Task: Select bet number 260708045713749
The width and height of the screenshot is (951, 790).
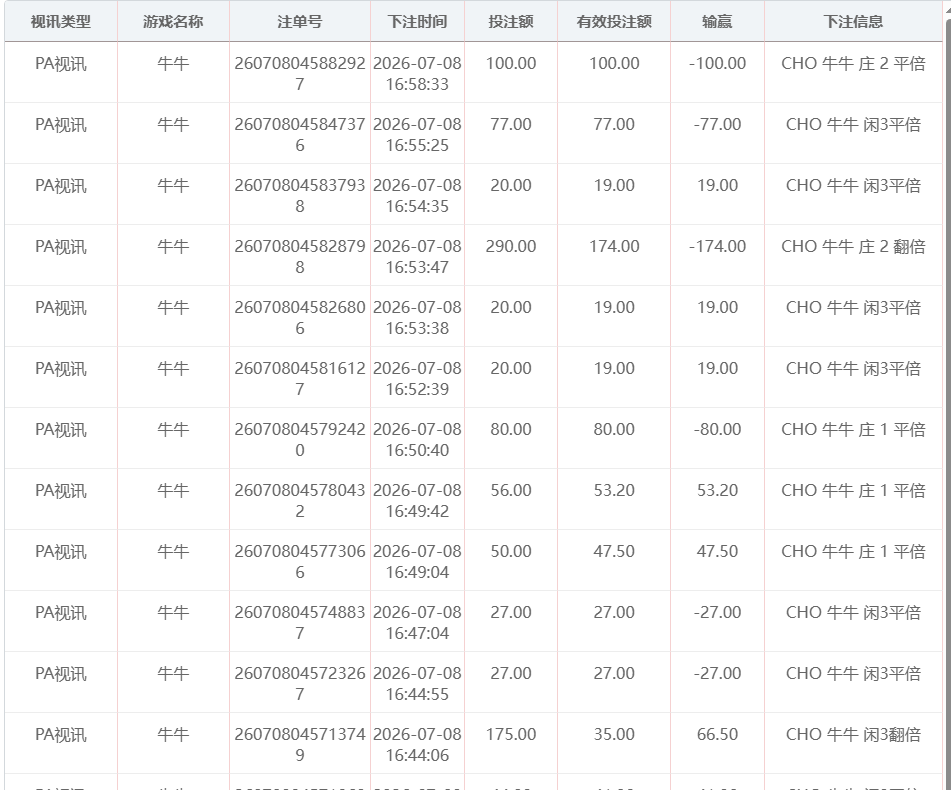Action: pyautogui.click(x=300, y=745)
